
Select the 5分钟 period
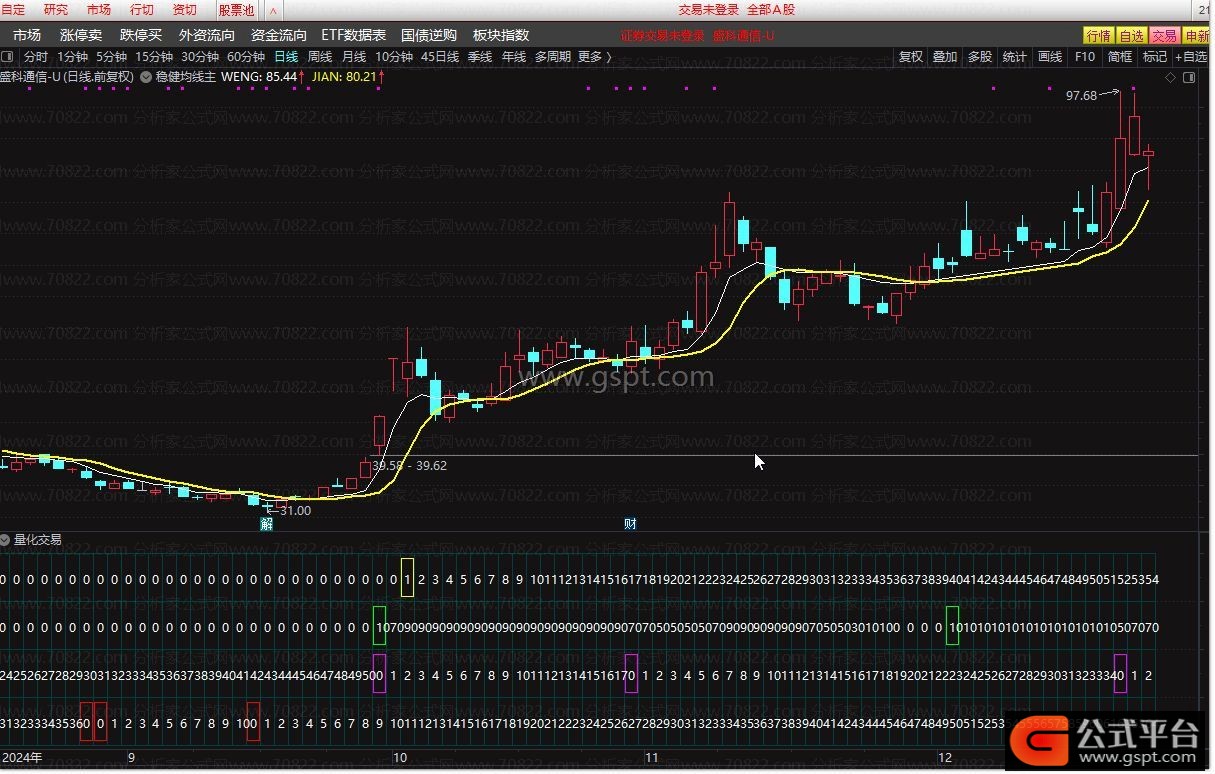tap(112, 57)
